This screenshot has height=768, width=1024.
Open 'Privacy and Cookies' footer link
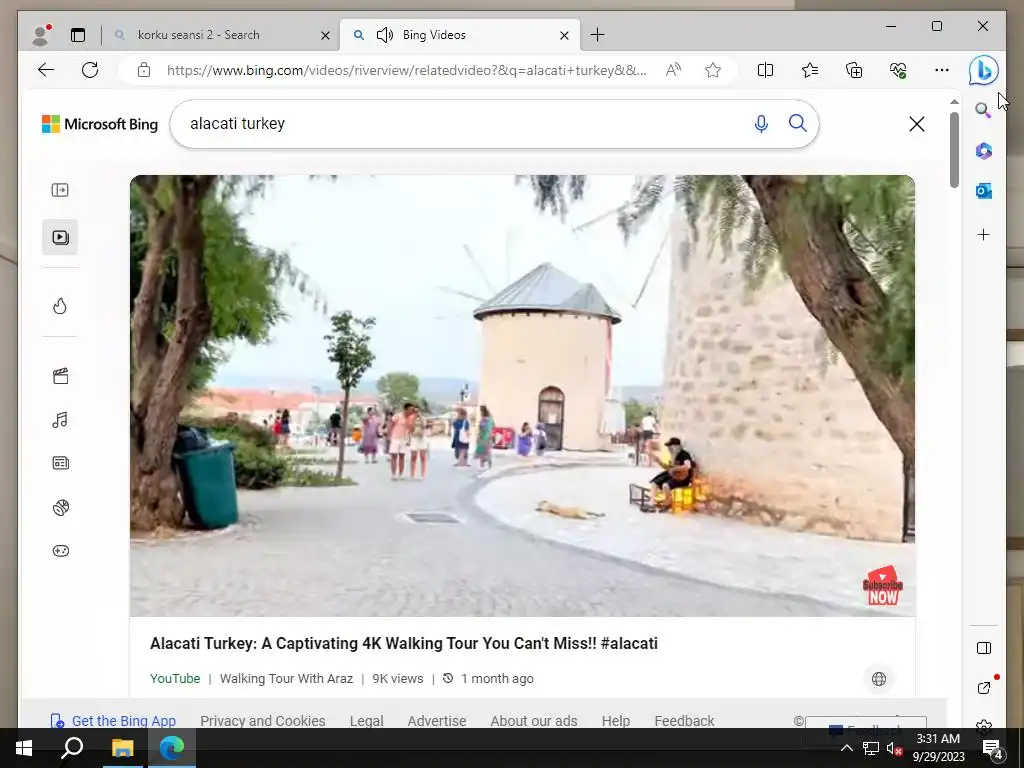pyautogui.click(x=263, y=721)
